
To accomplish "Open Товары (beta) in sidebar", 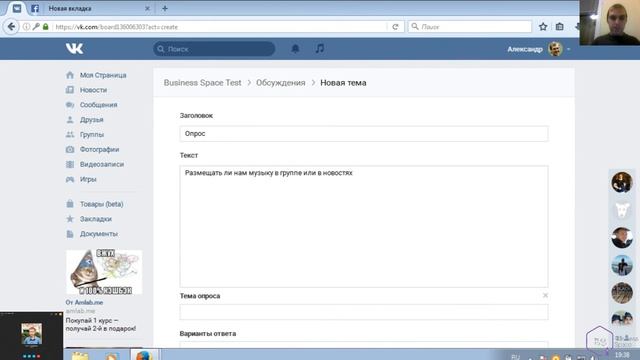I will pyautogui.click(x=101, y=204).
